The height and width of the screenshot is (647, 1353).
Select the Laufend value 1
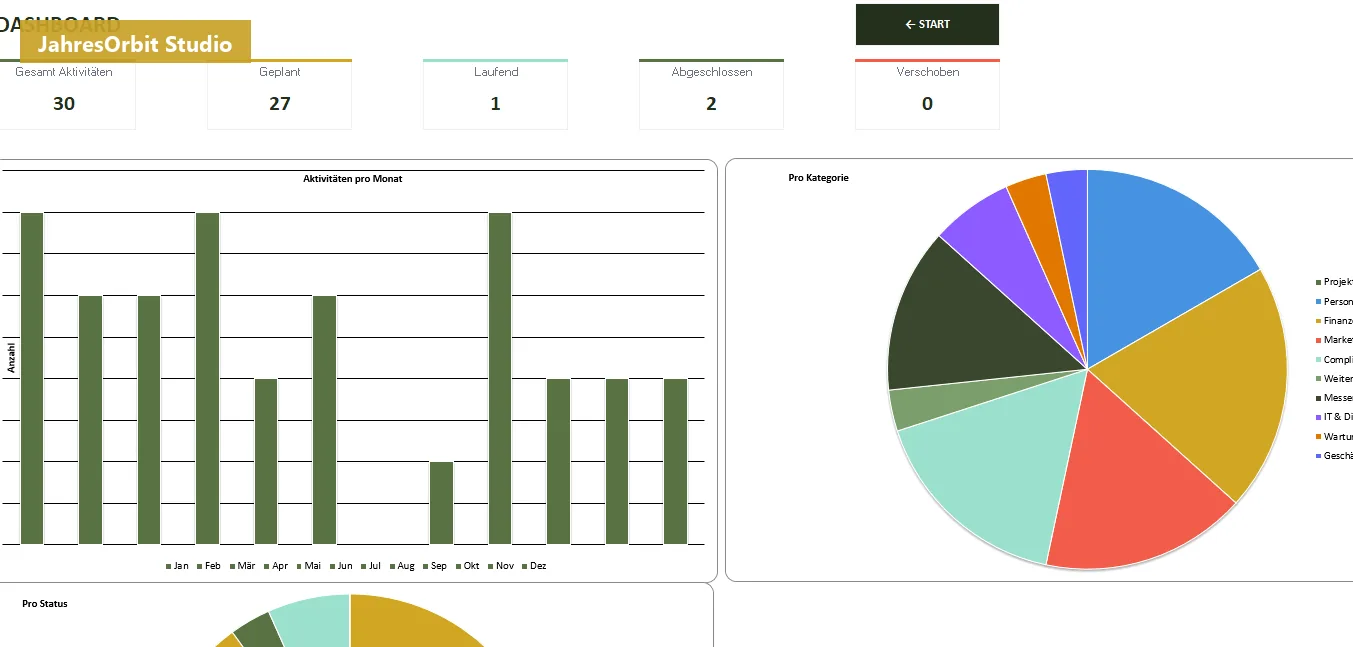[x=496, y=104]
